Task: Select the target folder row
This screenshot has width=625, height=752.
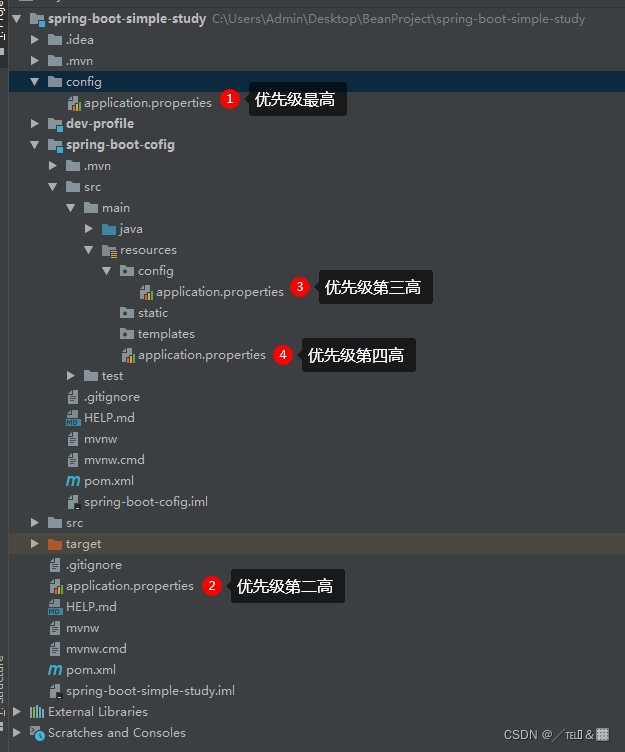Action: 317,544
